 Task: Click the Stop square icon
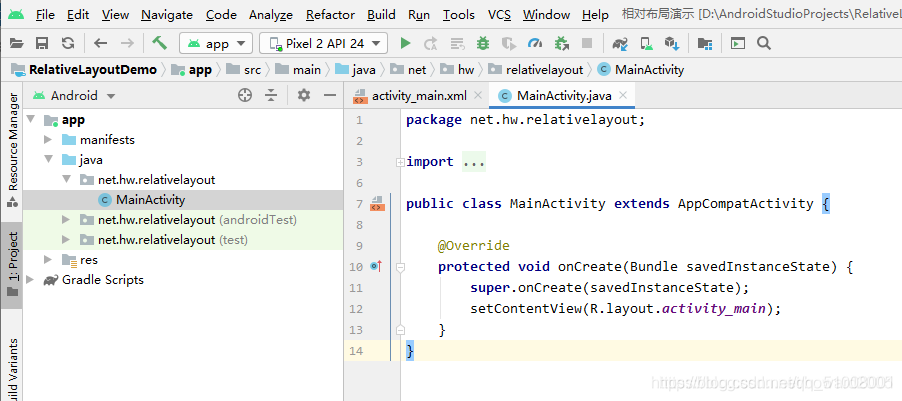(587, 43)
